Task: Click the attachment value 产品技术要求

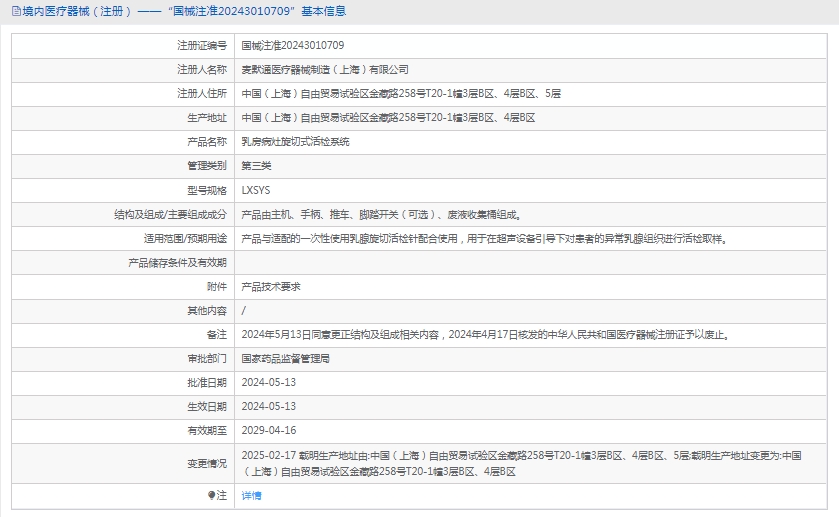Action: click(271, 286)
